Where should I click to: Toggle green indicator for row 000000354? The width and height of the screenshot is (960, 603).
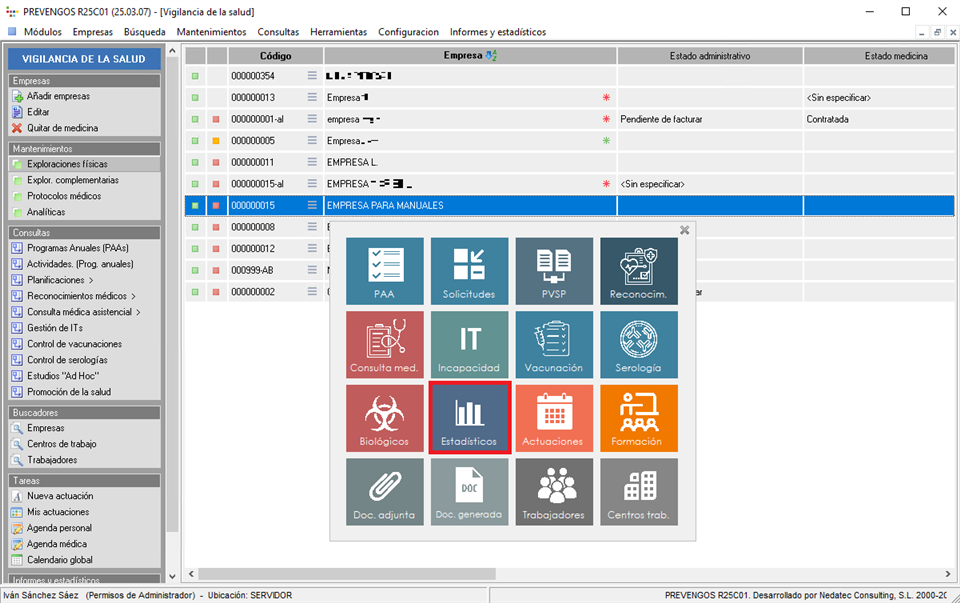(x=195, y=76)
